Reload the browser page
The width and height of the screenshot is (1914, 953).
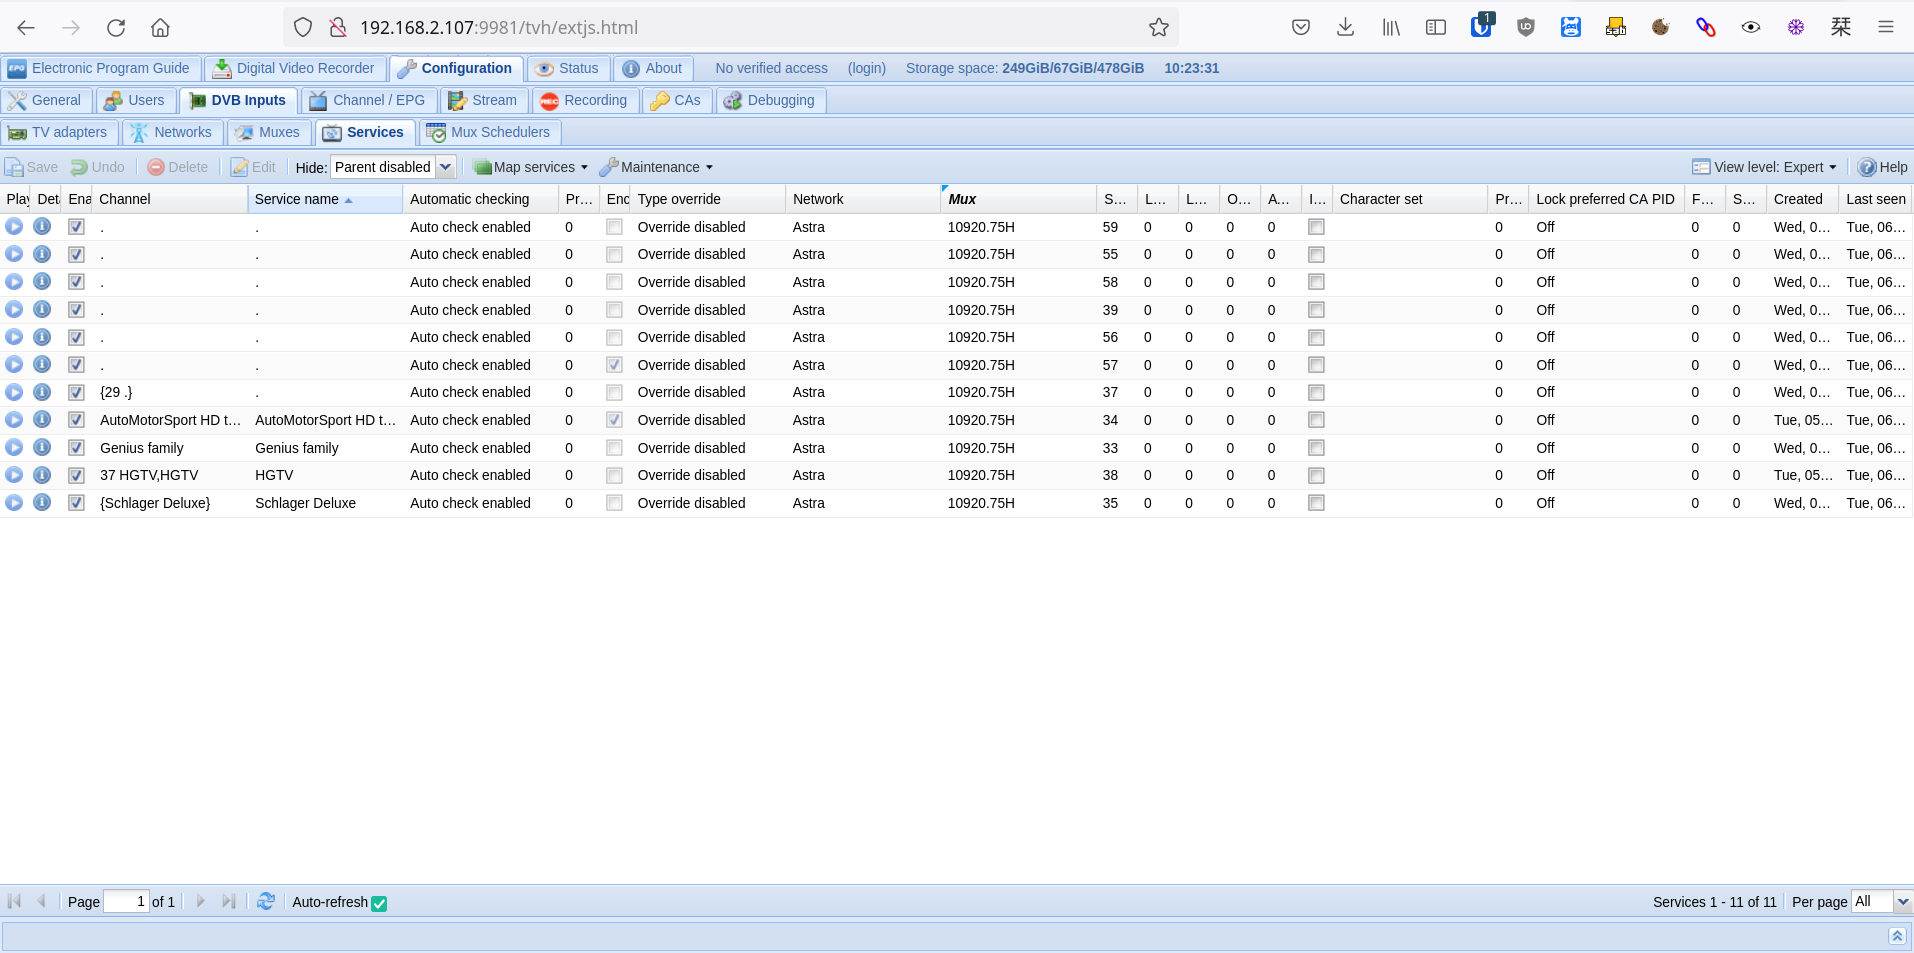116,28
